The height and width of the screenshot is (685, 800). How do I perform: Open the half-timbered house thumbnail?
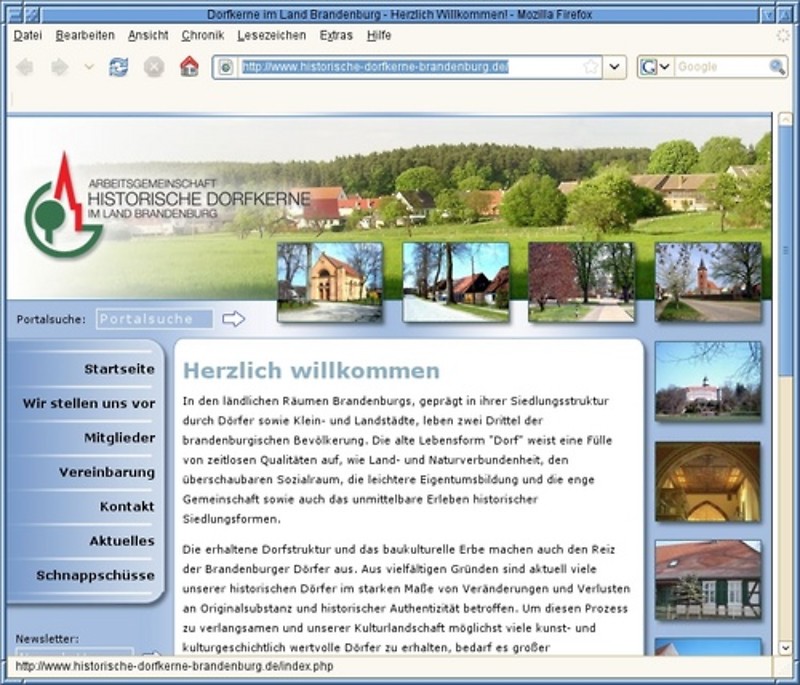point(708,580)
